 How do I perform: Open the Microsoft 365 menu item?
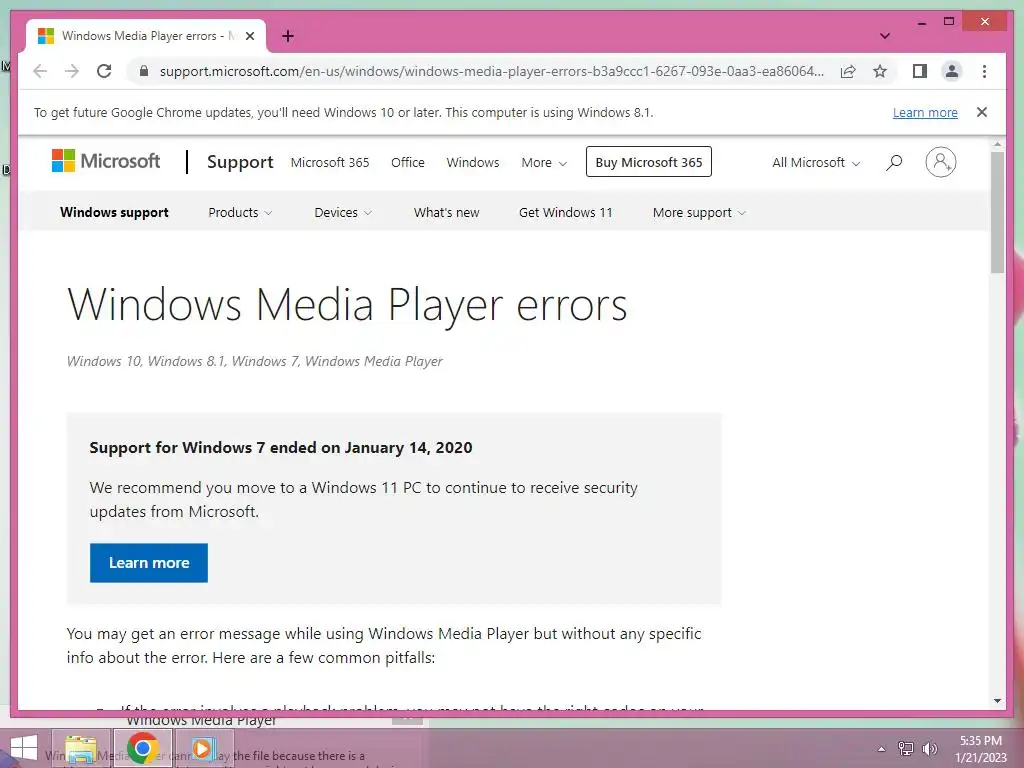[330, 162]
